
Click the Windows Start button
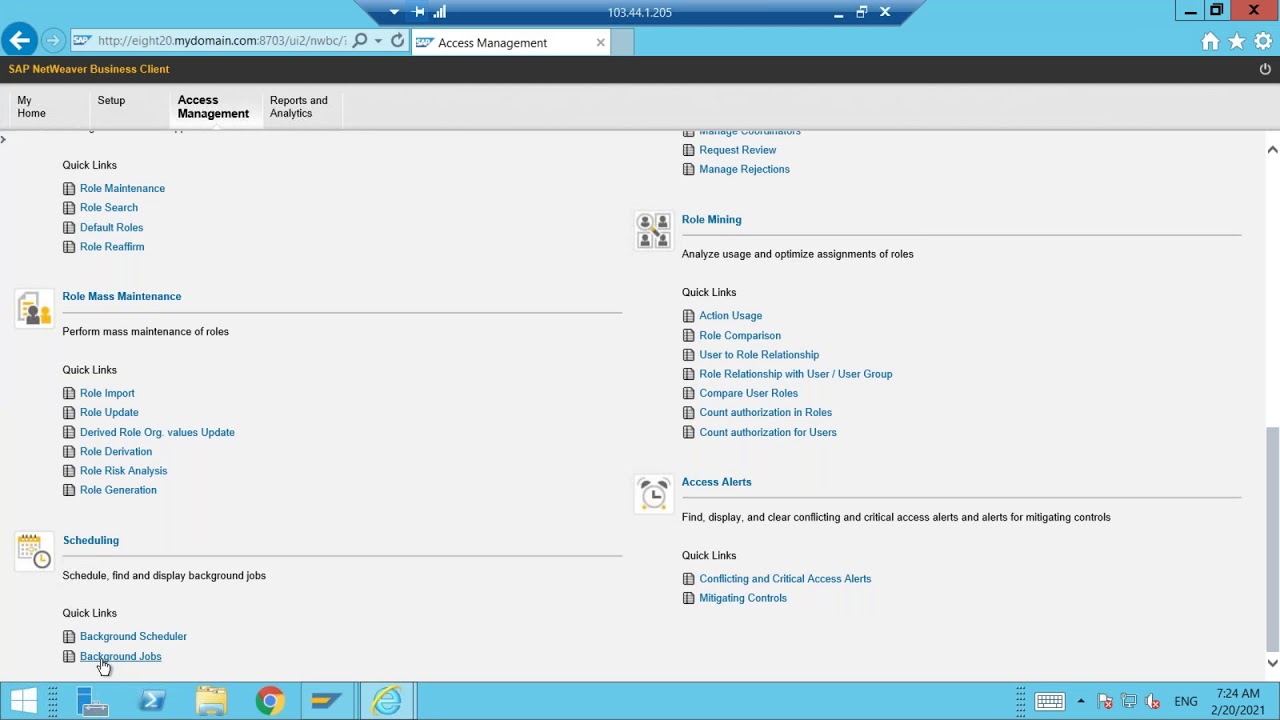(24, 701)
